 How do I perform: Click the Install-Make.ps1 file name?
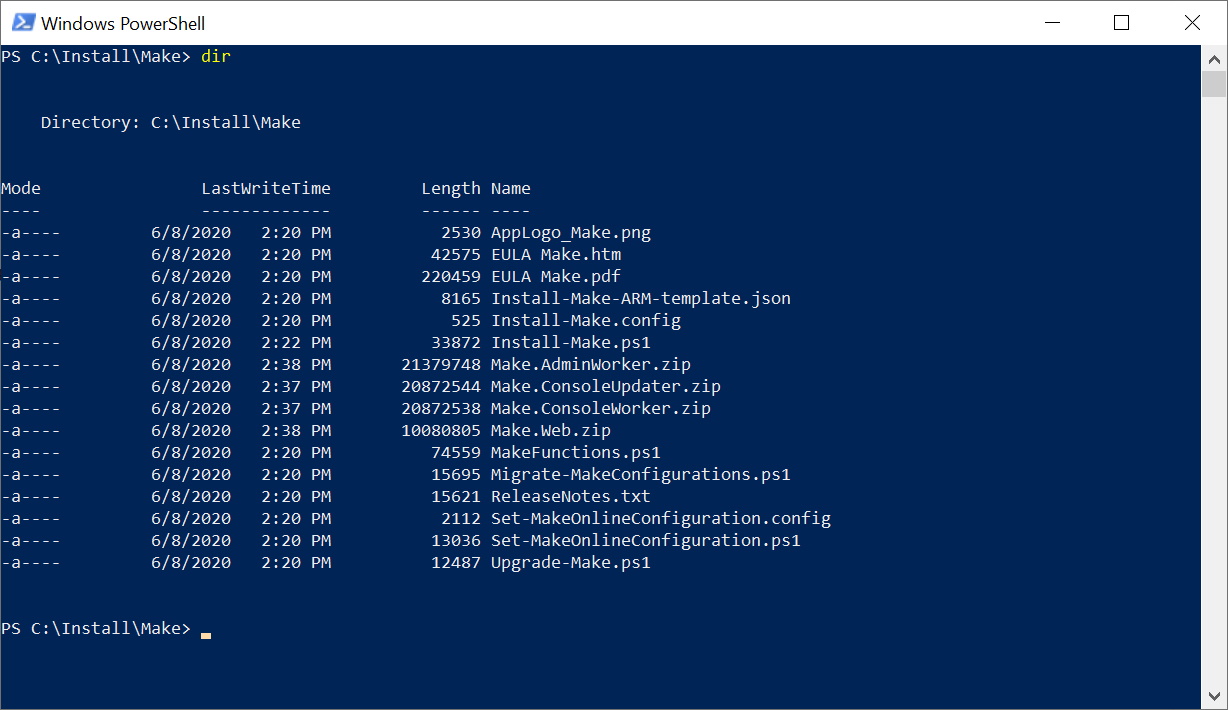coord(570,342)
